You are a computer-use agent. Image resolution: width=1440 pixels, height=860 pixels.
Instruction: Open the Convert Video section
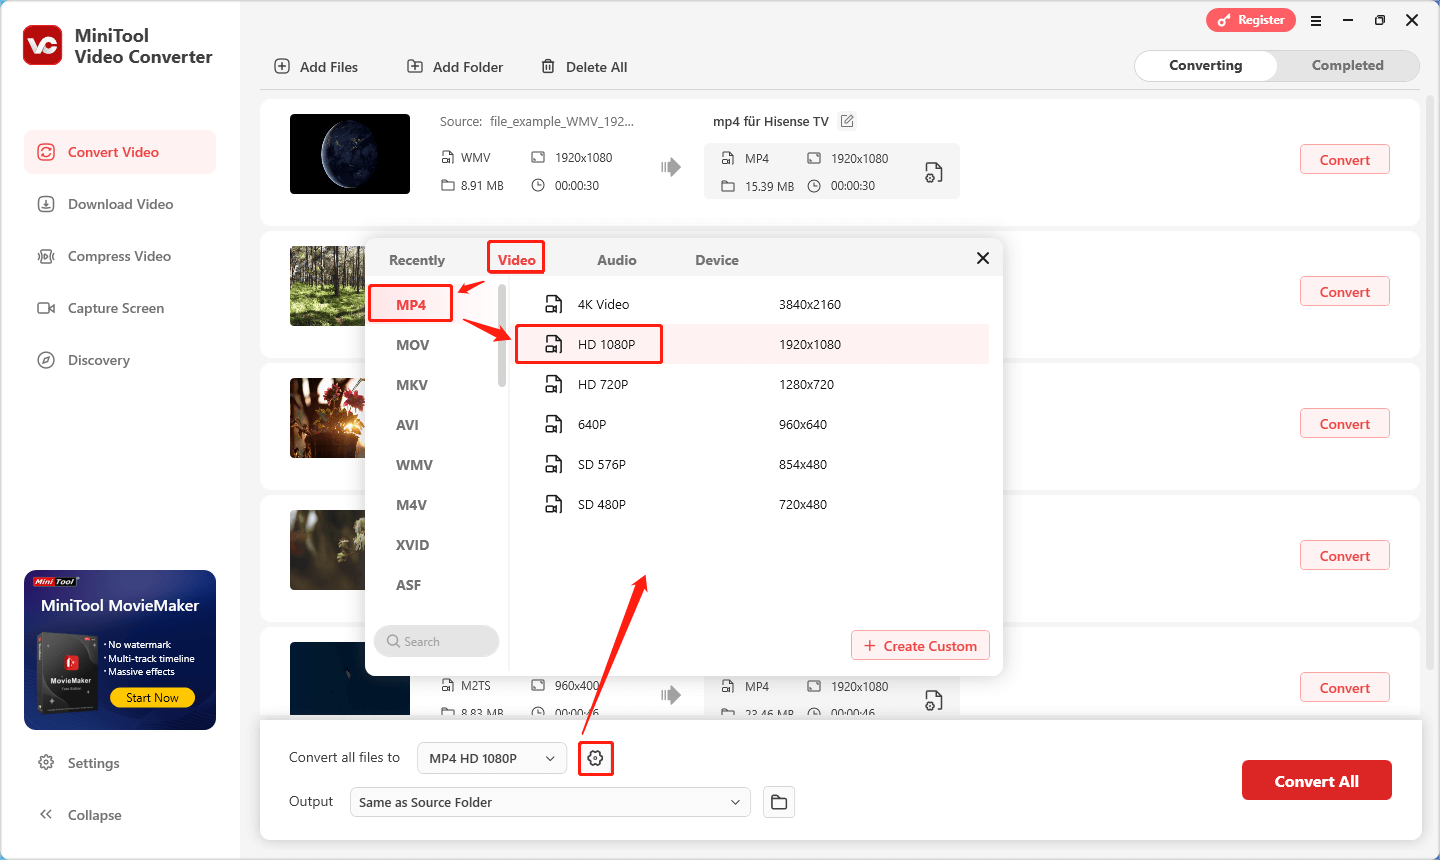(120, 152)
